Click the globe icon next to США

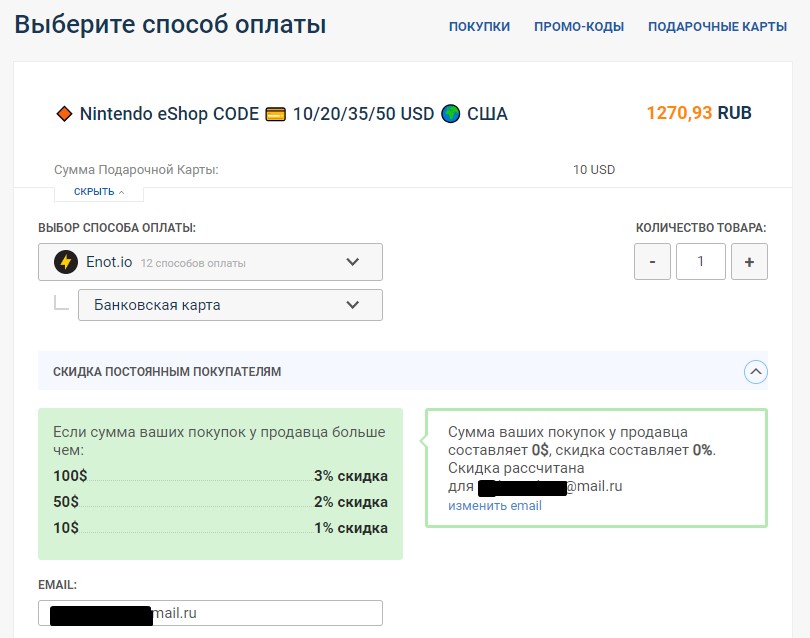(x=451, y=114)
